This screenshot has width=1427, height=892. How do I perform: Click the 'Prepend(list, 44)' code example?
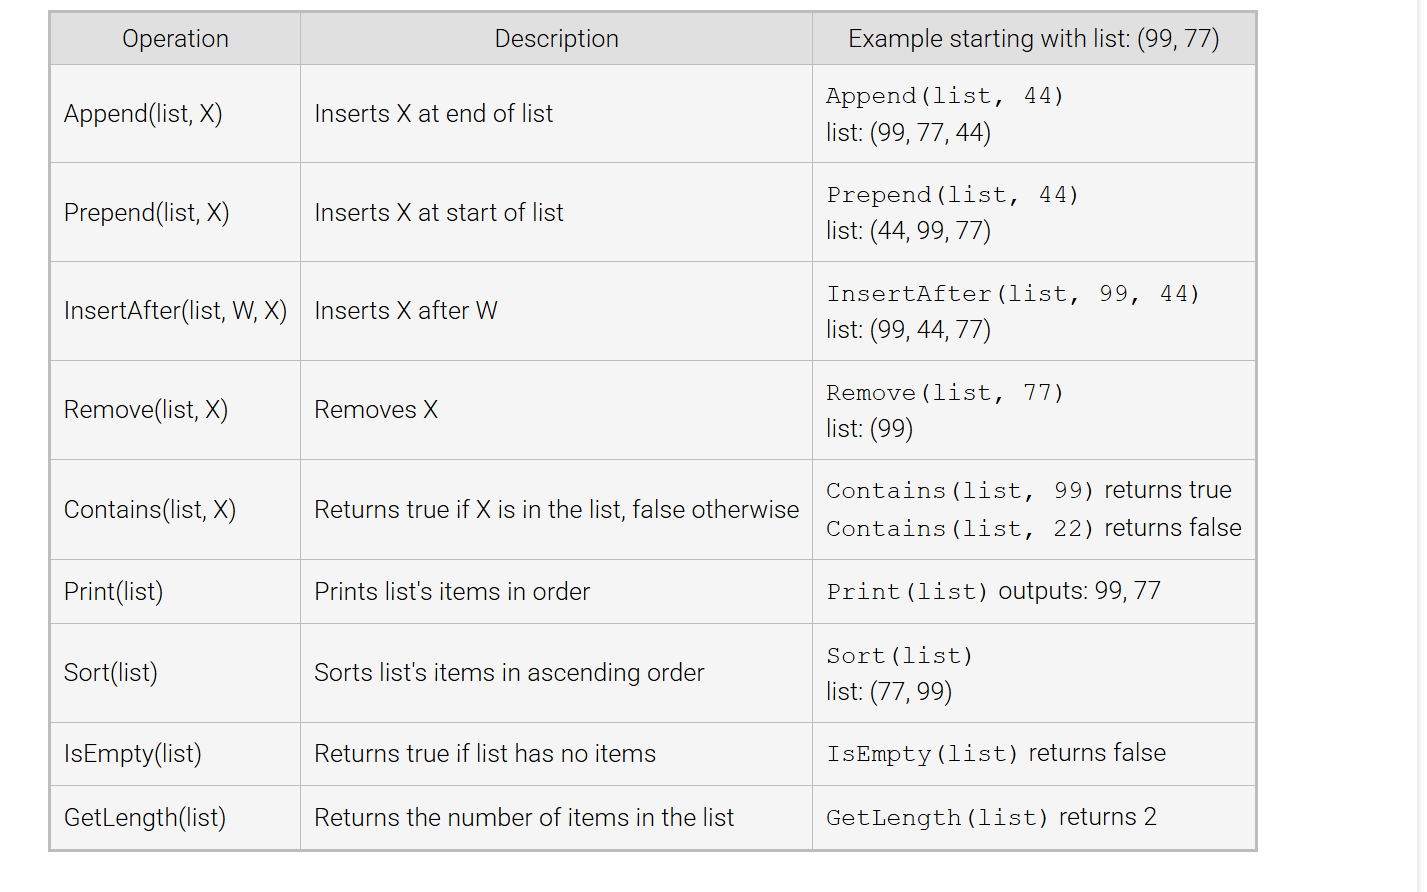[x=952, y=195]
